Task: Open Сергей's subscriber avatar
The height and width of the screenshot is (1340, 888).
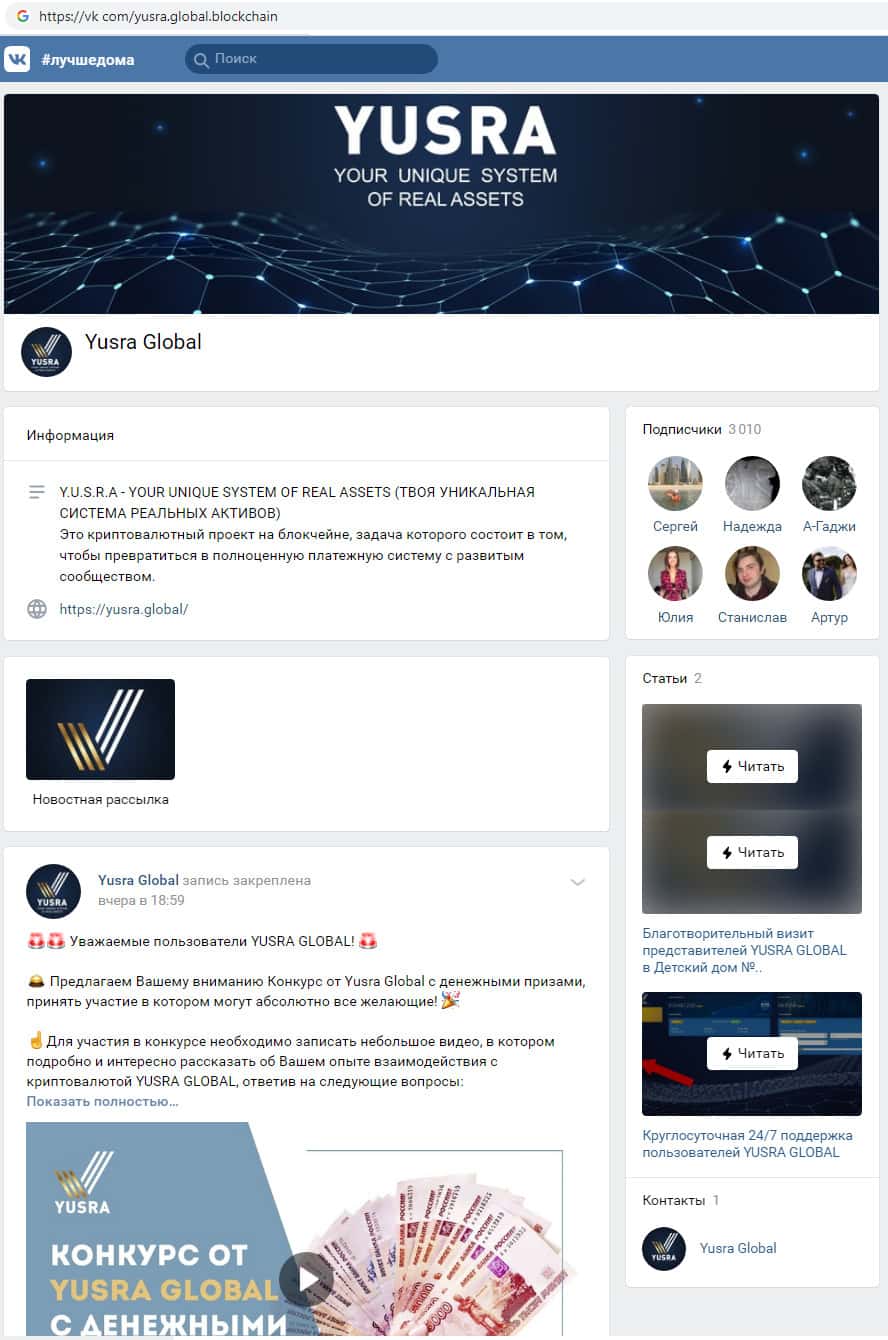Action: pyautogui.click(x=675, y=484)
